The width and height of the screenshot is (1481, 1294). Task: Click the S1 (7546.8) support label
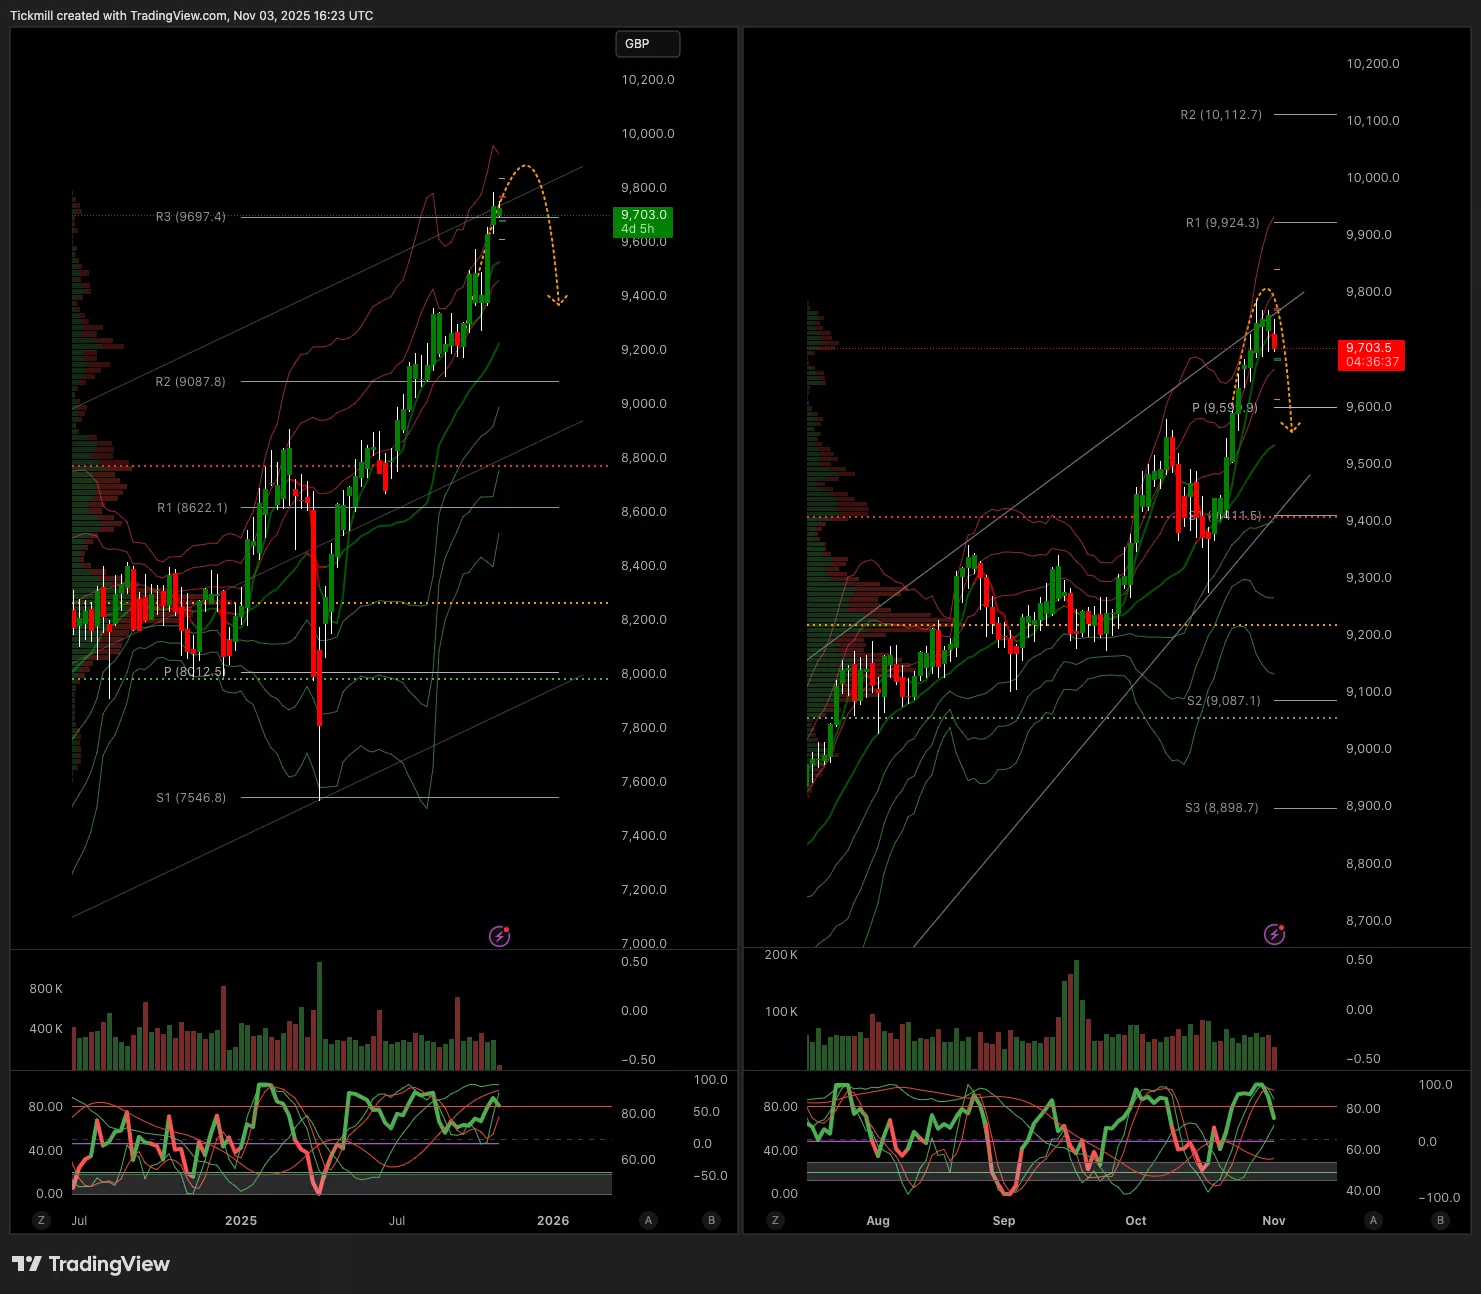pos(191,798)
